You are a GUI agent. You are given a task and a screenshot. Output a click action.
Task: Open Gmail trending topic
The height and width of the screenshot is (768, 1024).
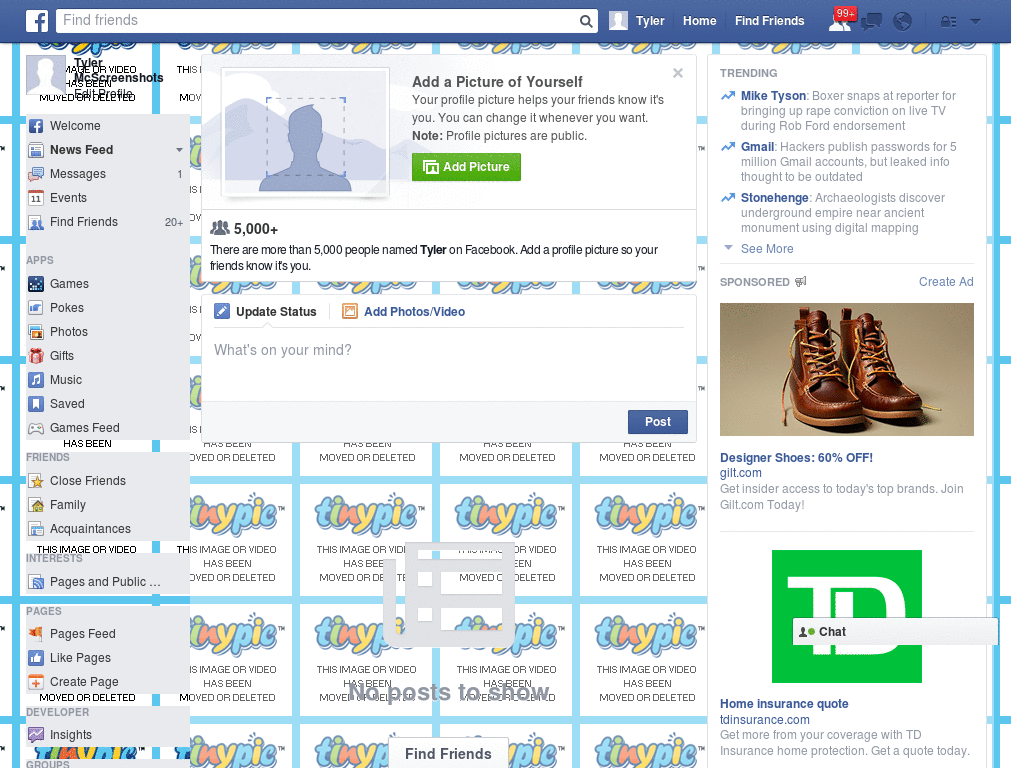pyautogui.click(x=757, y=147)
